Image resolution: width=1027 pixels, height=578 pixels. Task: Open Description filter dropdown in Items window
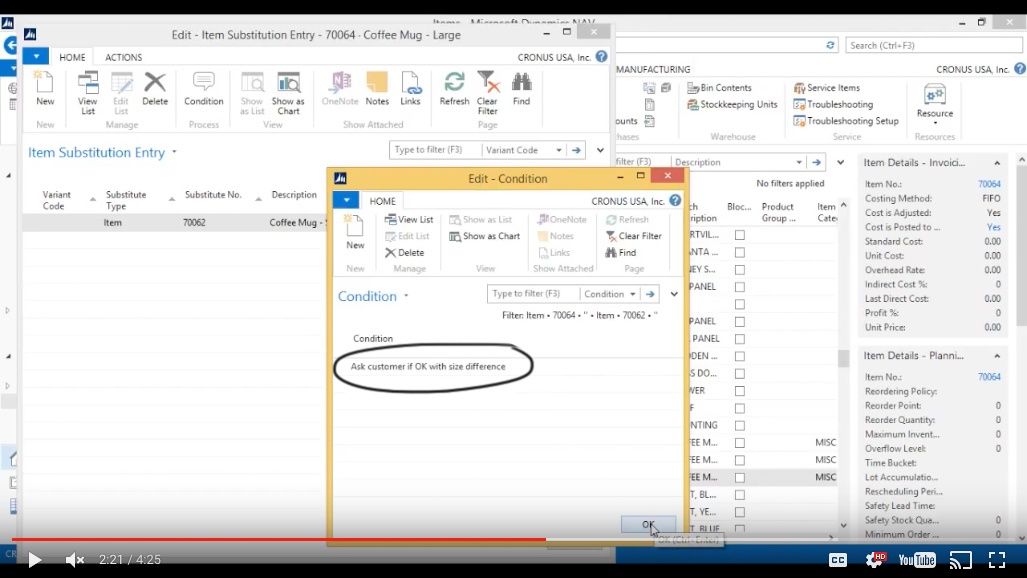pyautogui.click(x=799, y=162)
